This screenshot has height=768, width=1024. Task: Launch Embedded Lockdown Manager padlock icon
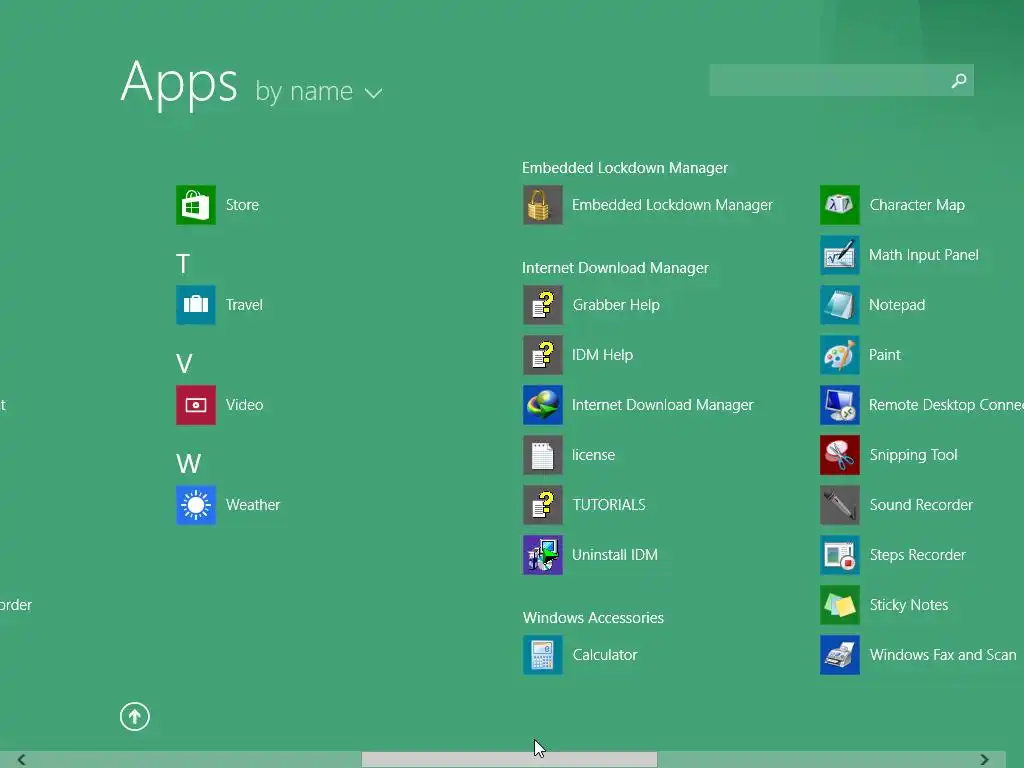click(x=543, y=205)
